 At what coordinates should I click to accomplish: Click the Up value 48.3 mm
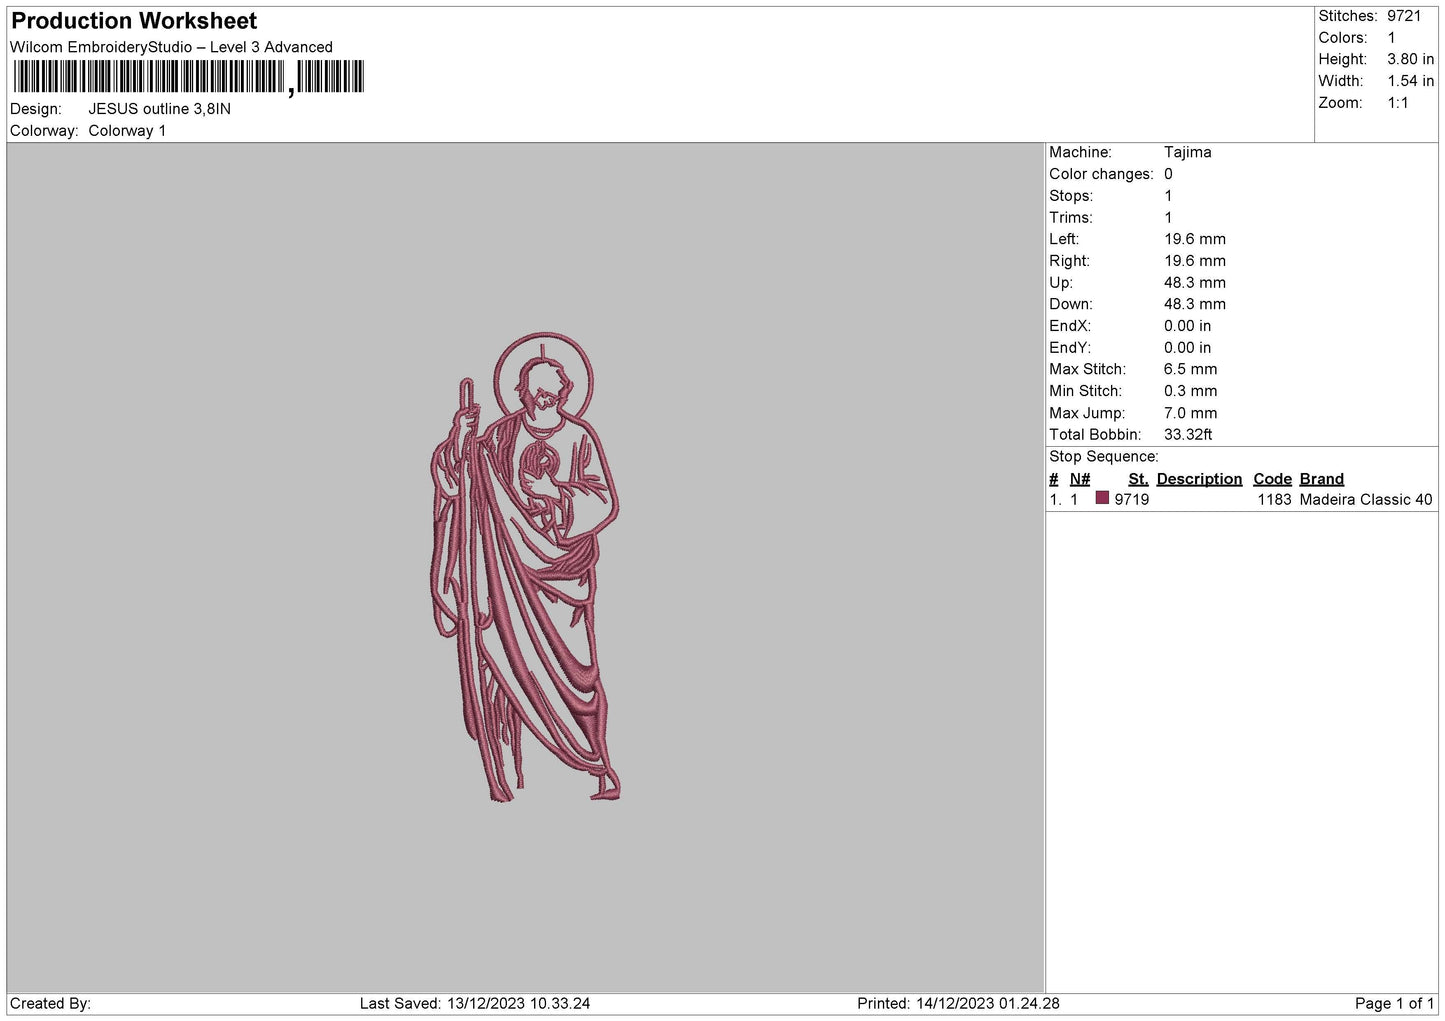click(x=1195, y=283)
